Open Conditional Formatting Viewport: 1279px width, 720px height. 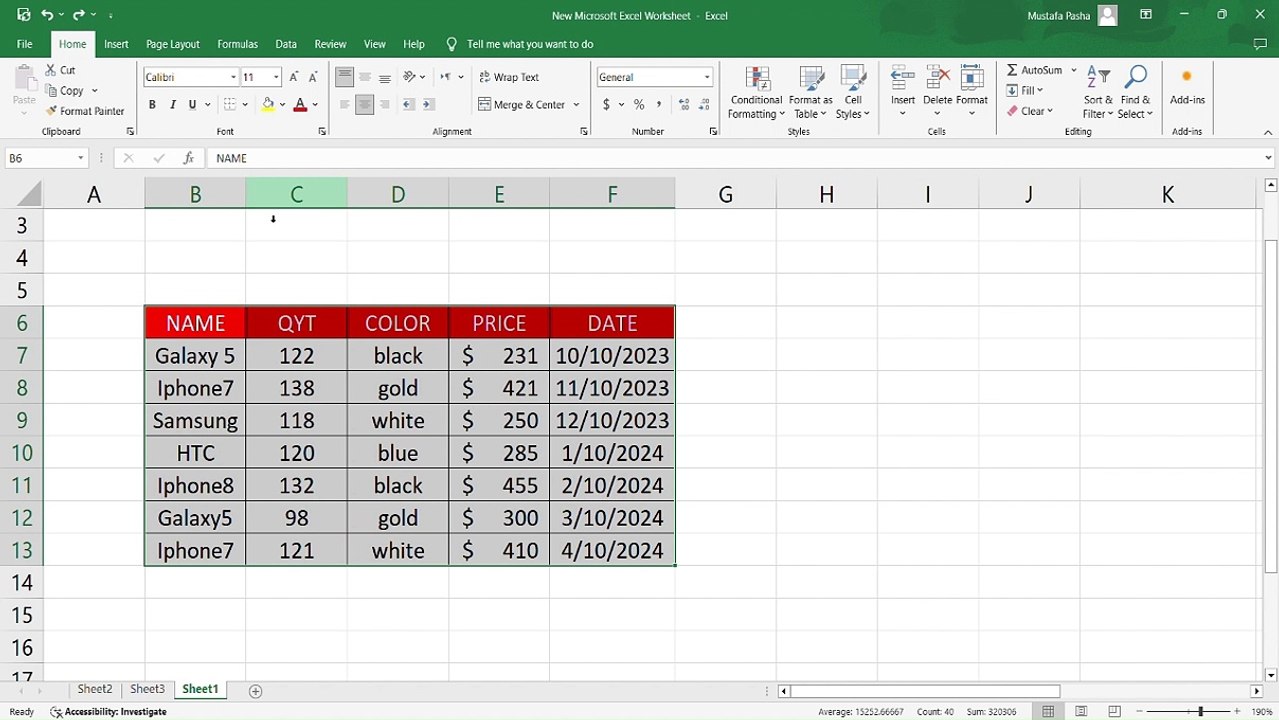pos(756,92)
